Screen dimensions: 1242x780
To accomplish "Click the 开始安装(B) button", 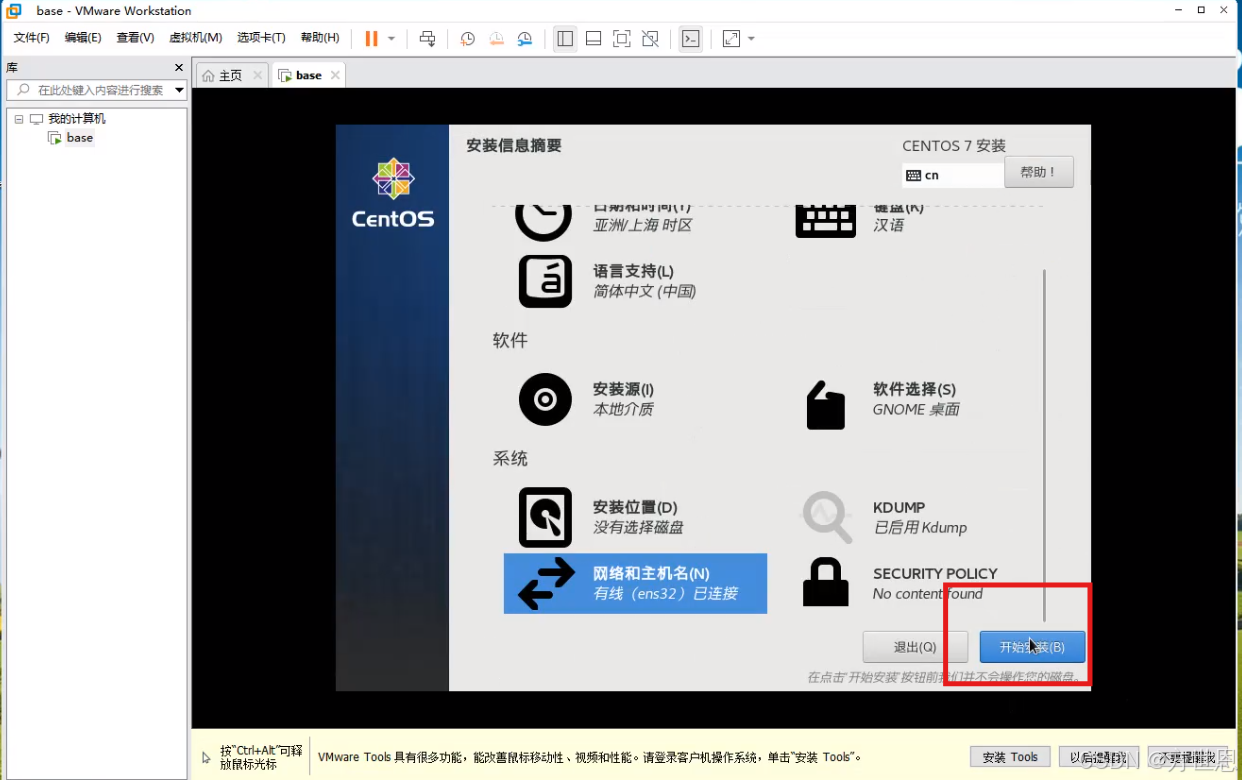I will coord(1032,647).
